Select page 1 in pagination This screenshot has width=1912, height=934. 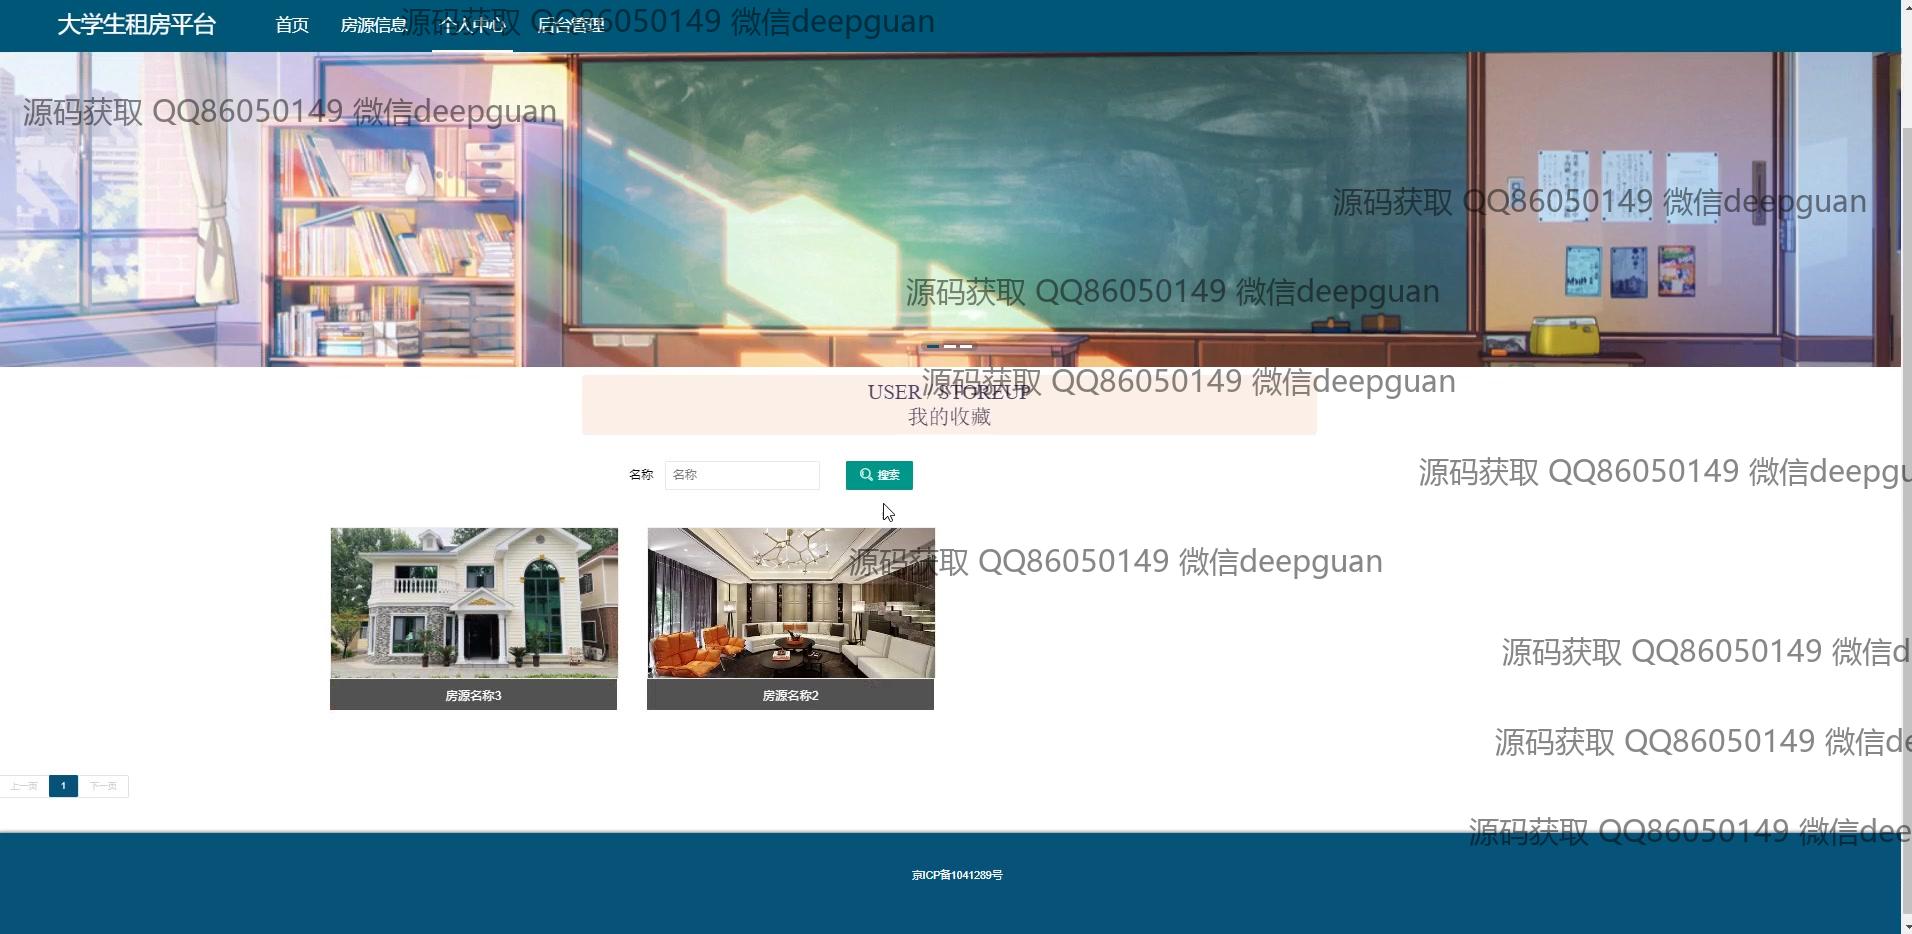tap(63, 786)
